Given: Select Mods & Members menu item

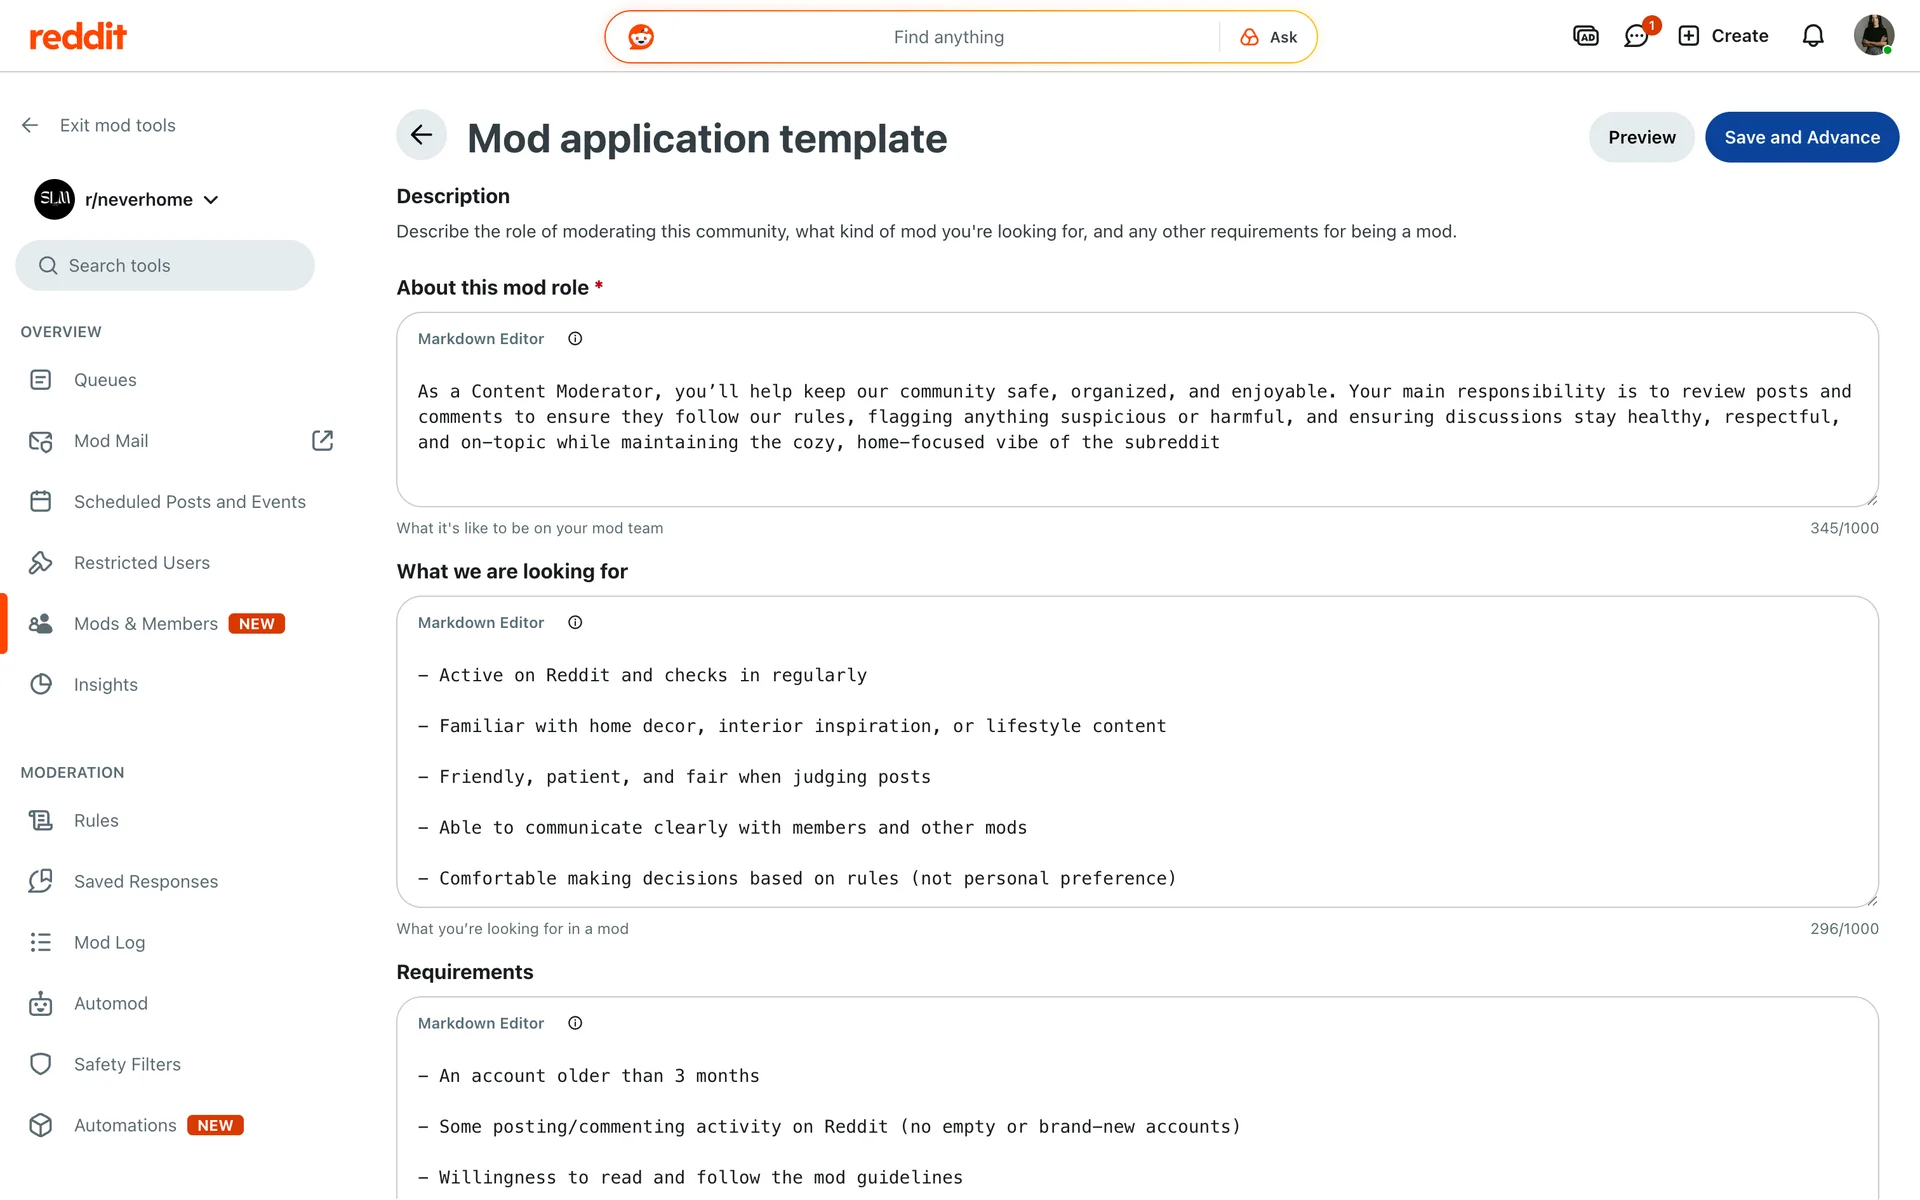Looking at the screenshot, I should point(146,624).
